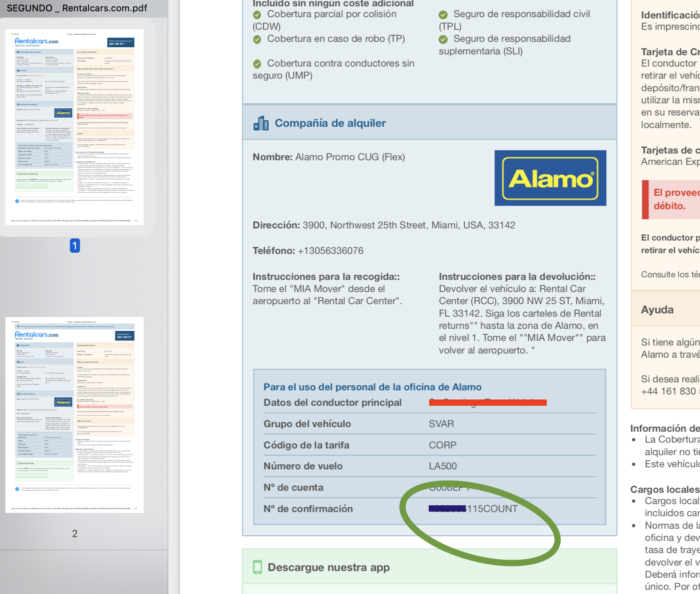The height and width of the screenshot is (594, 700).
Task: Click 'Instrucciones para la recogida' heading
Action: point(326,277)
